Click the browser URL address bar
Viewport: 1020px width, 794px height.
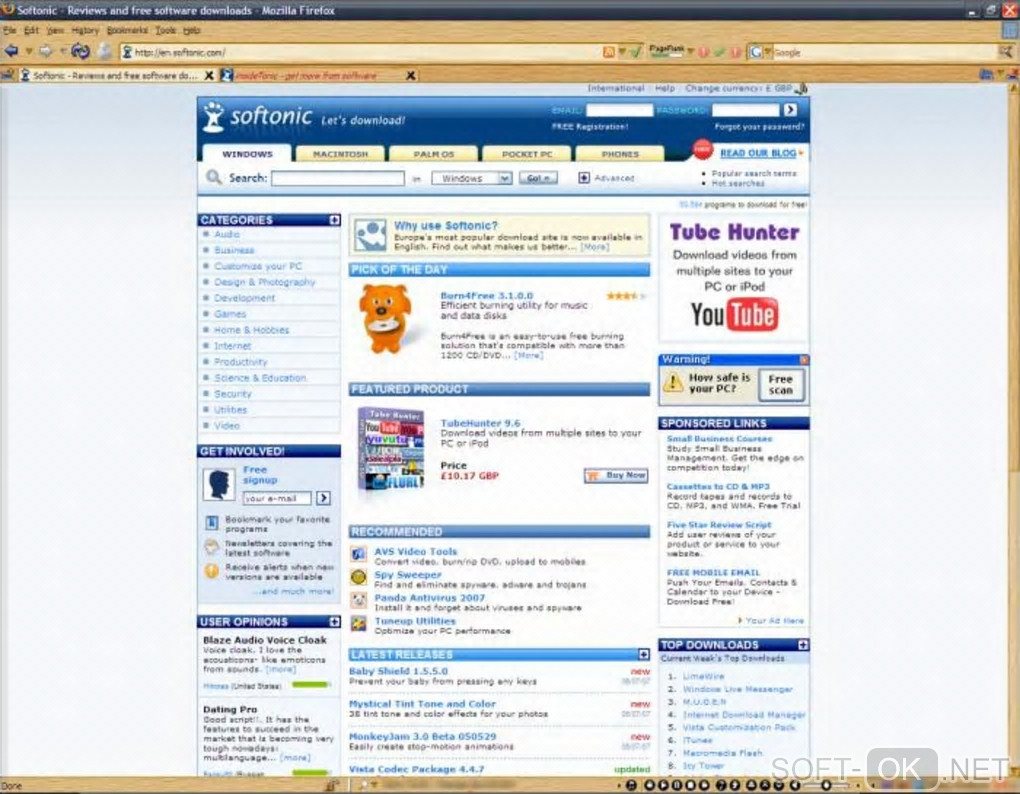358,52
